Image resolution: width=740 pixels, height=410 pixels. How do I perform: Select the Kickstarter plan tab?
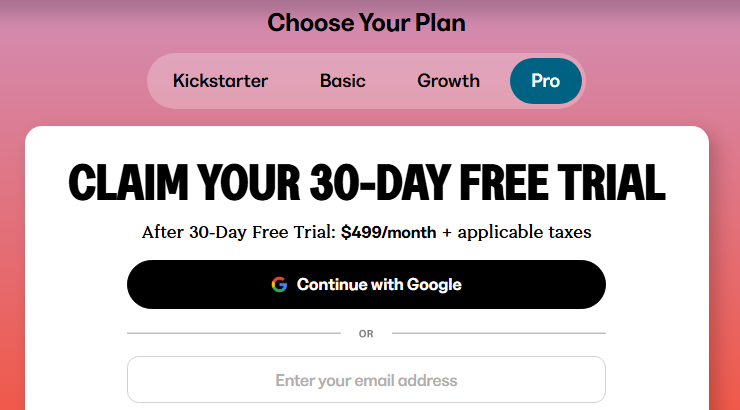[220, 81]
